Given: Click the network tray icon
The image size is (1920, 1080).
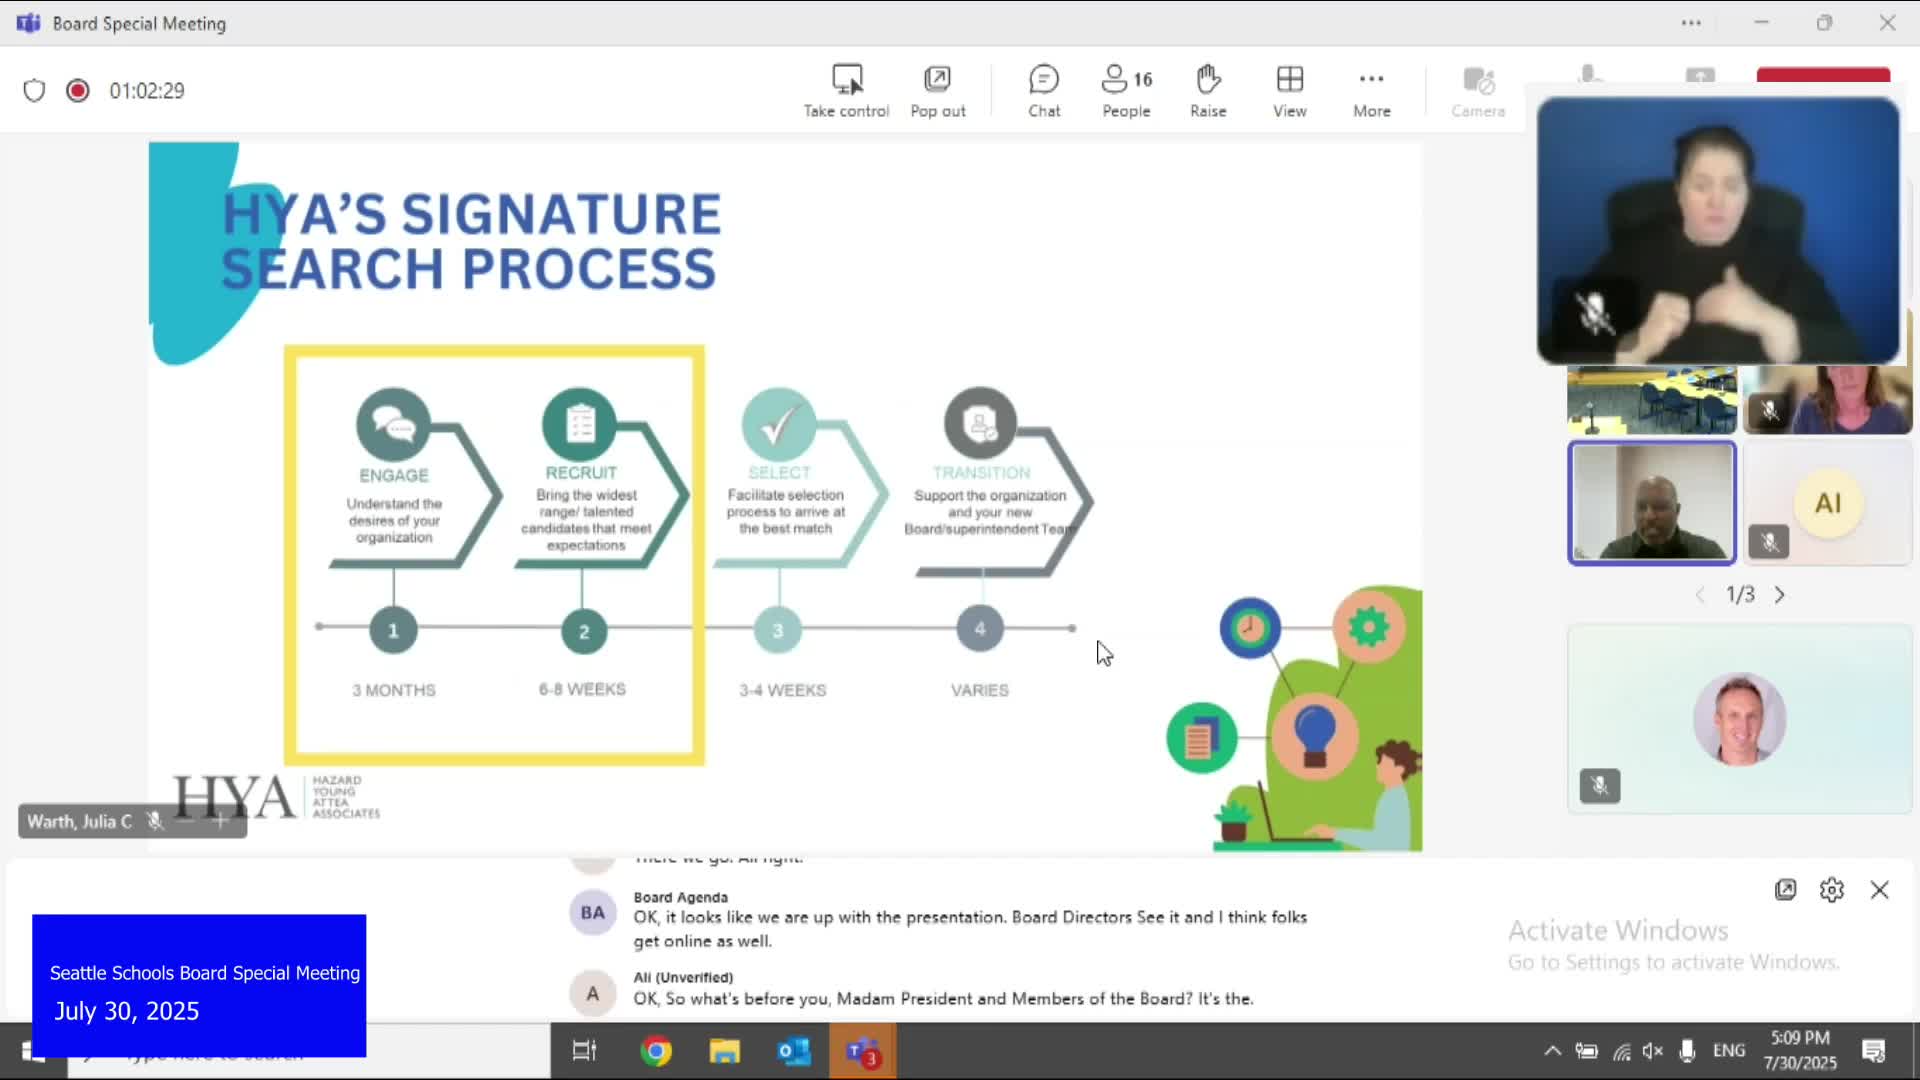Looking at the screenshot, I should [1621, 1051].
